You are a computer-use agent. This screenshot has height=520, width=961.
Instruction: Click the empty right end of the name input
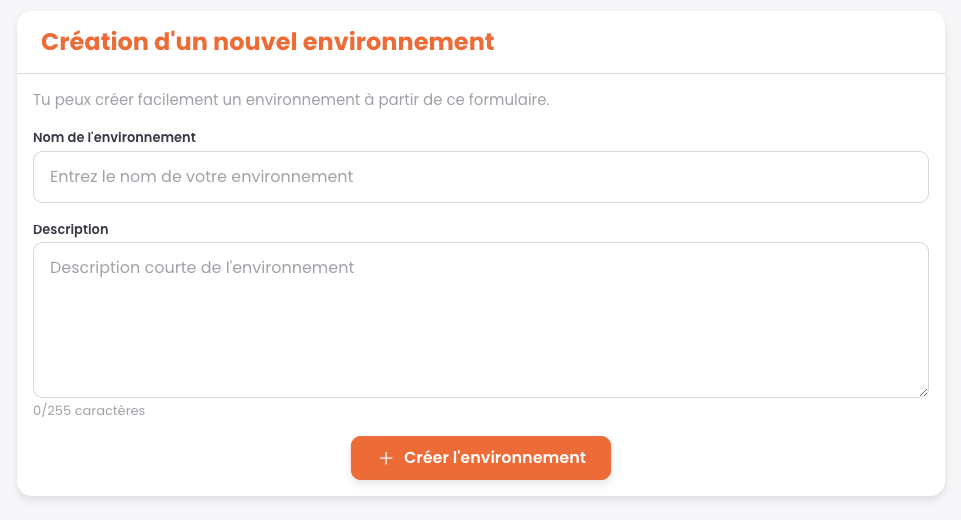850,177
